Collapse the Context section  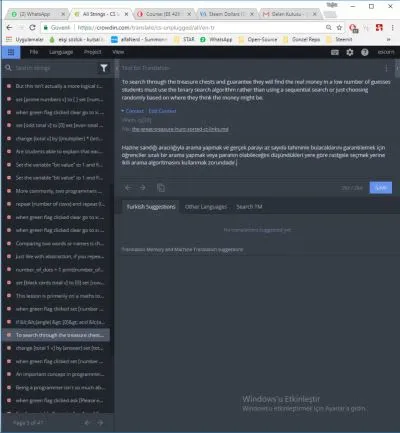132,111
